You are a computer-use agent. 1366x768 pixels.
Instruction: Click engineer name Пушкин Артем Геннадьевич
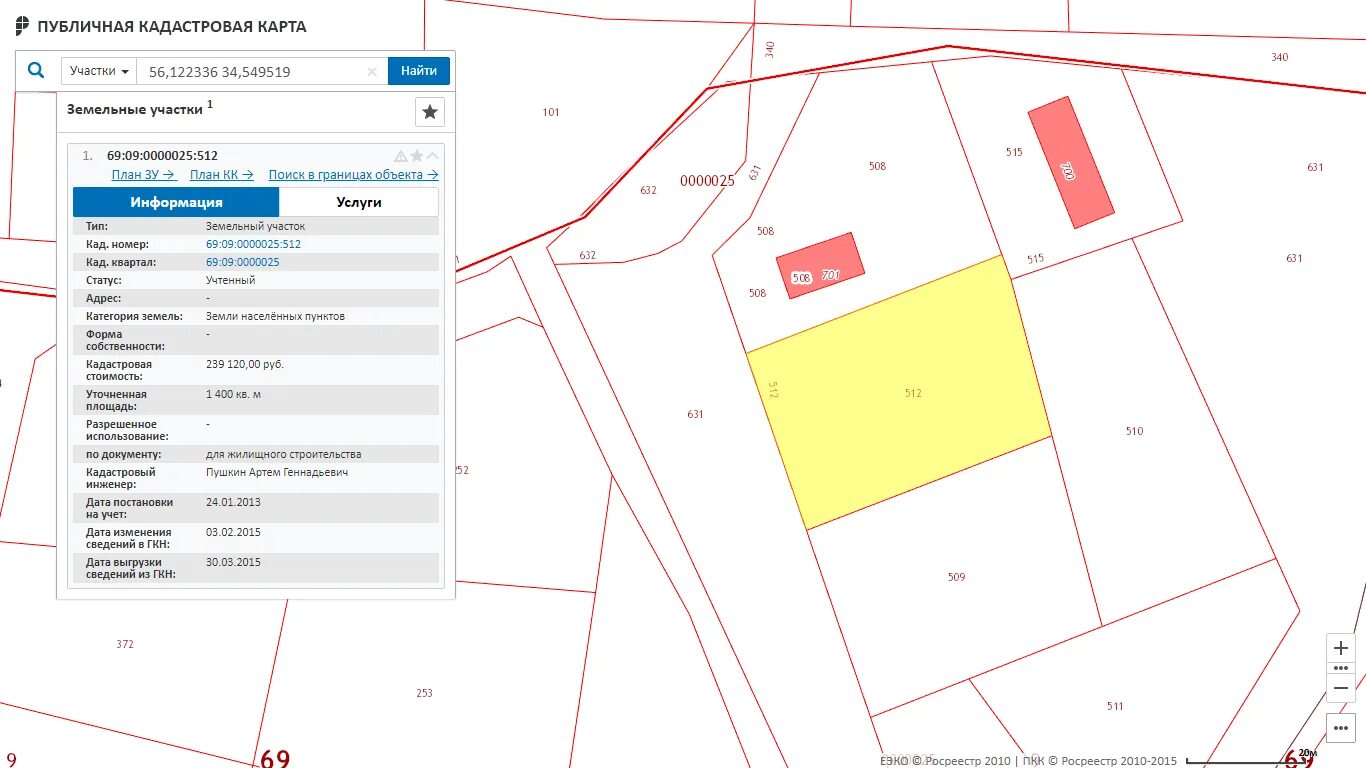[277, 472]
